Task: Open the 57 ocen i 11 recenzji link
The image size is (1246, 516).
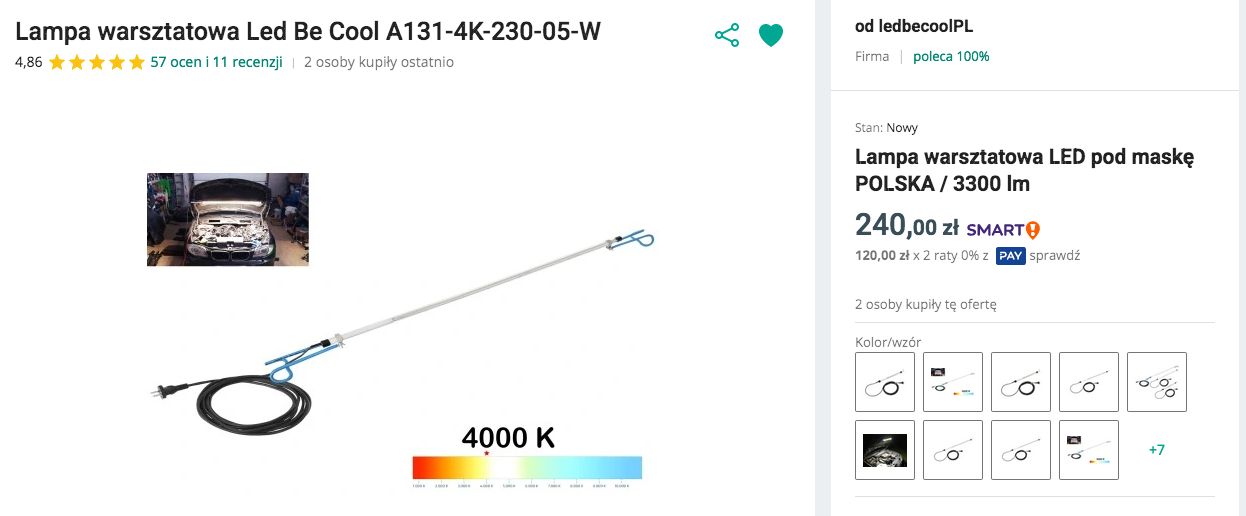Action: [x=216, y=62]
